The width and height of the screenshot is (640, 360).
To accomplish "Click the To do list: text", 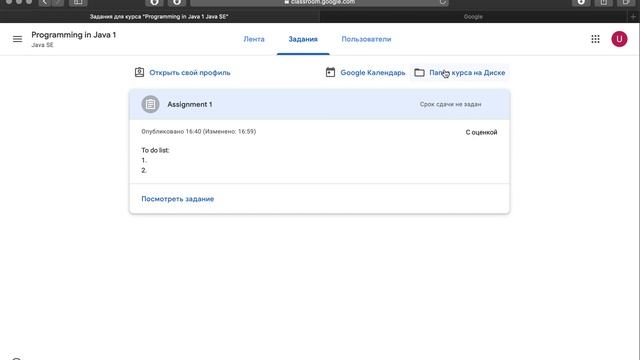I will (155, 150).
